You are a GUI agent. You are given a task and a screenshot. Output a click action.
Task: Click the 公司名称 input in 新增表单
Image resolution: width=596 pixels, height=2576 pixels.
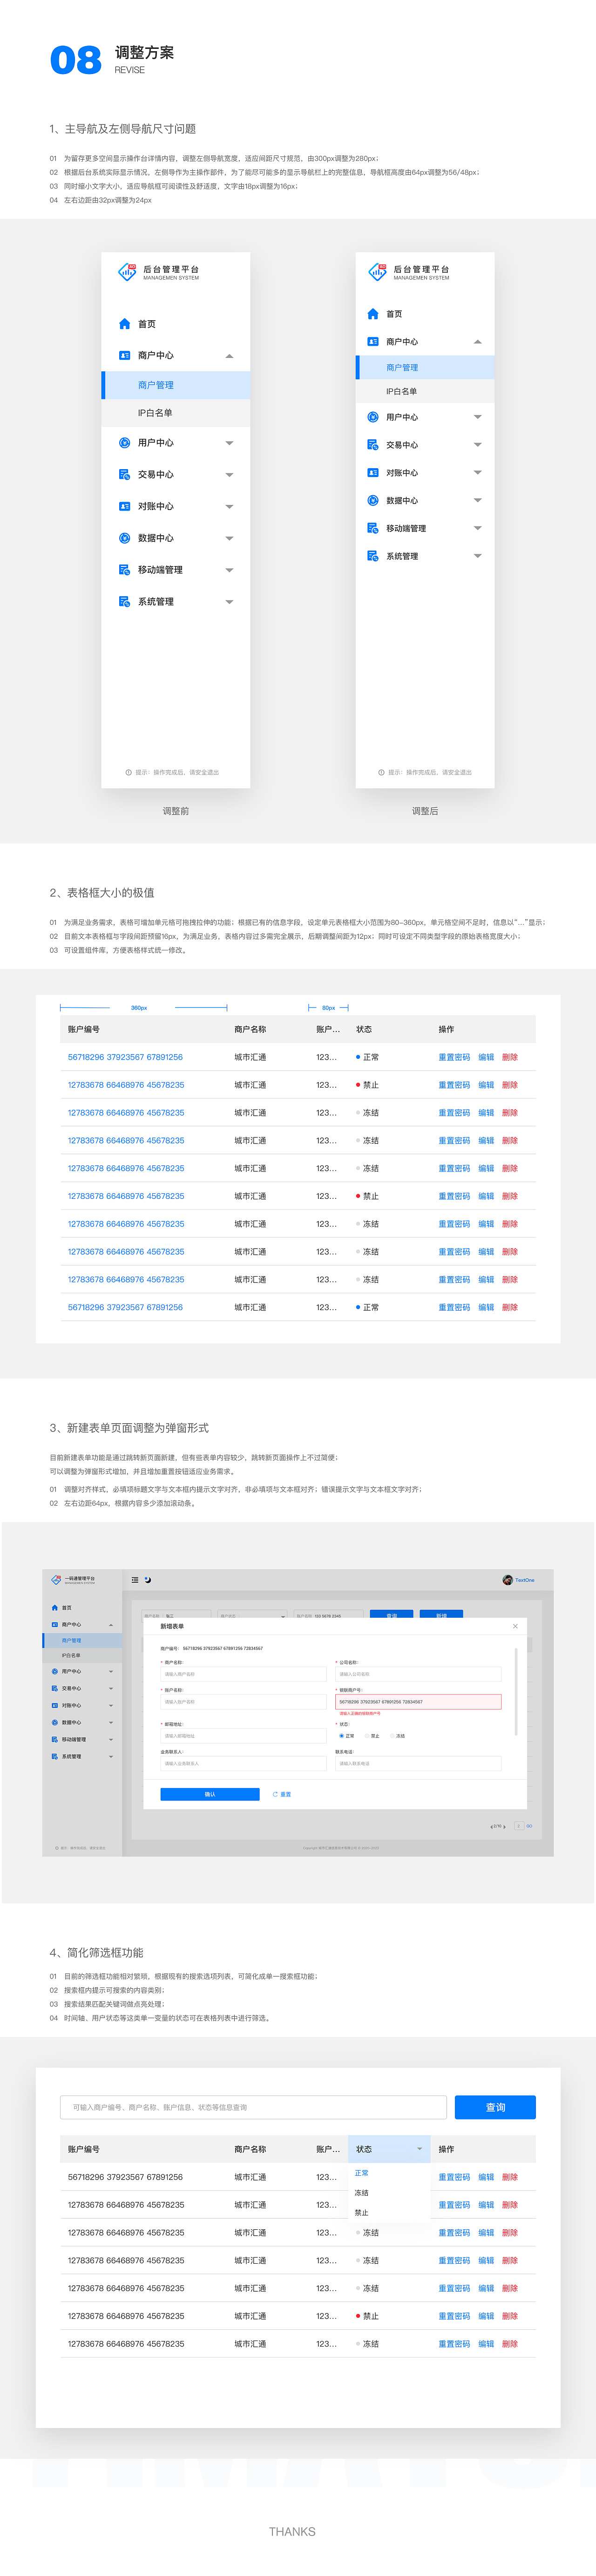418,1674
